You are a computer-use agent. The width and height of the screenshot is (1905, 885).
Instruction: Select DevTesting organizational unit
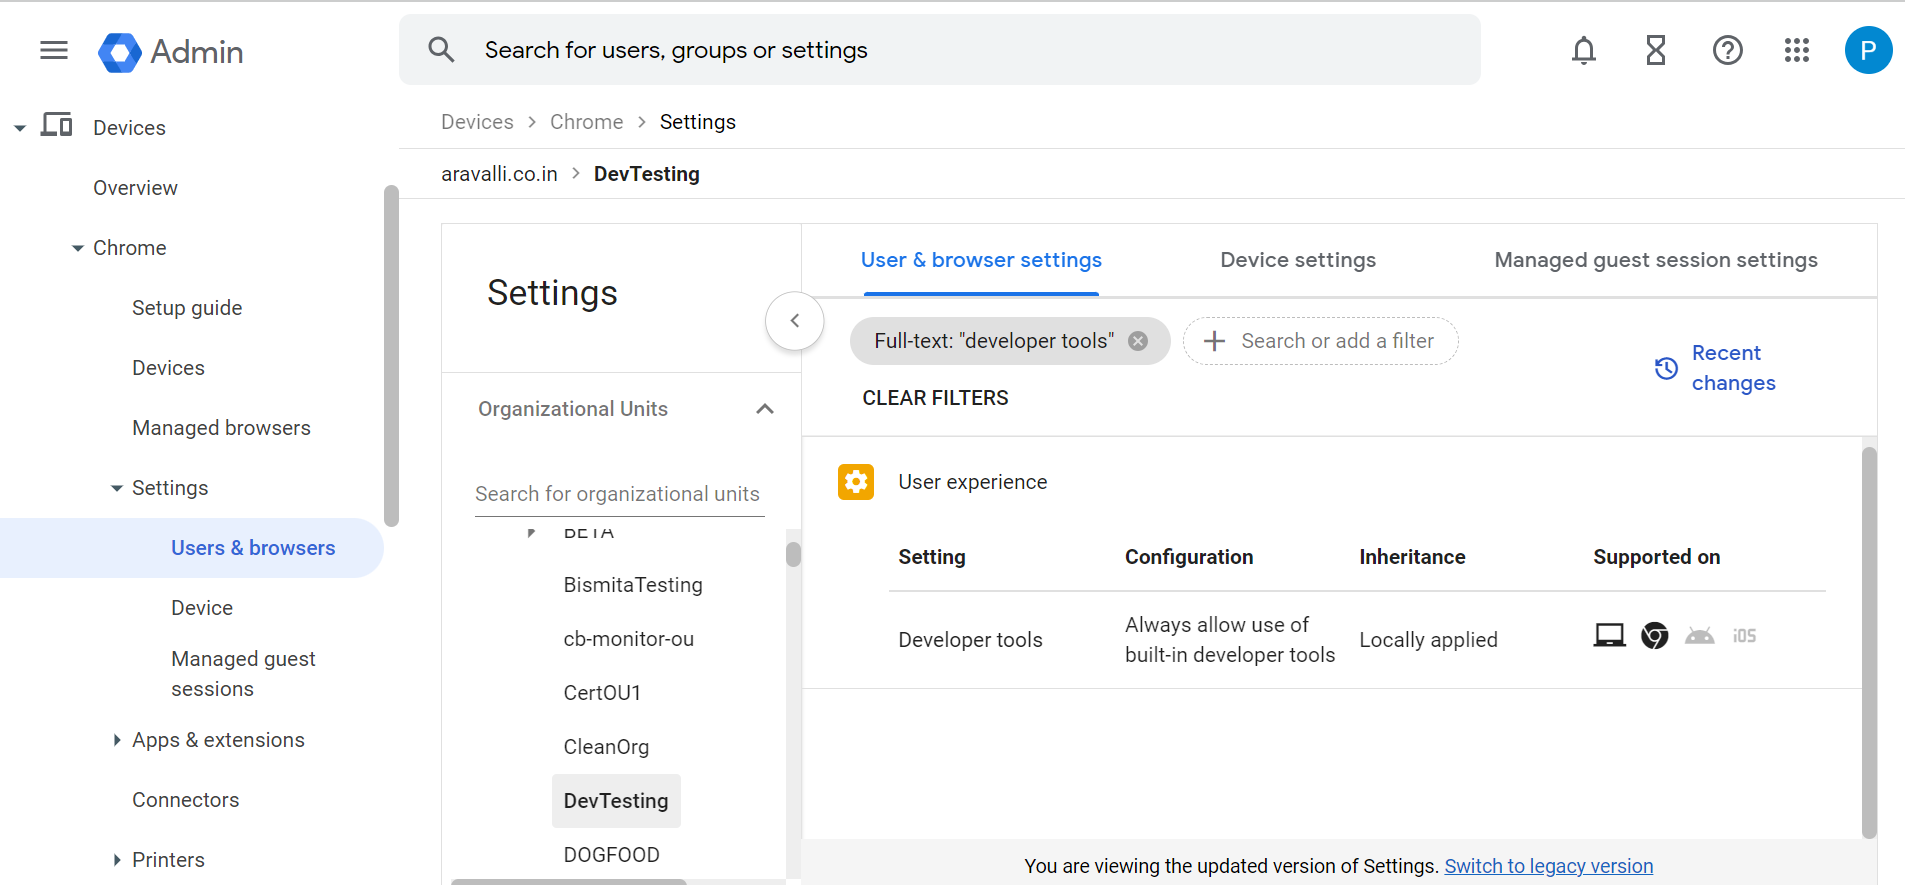pyautogui.click(x=616, y=801)
